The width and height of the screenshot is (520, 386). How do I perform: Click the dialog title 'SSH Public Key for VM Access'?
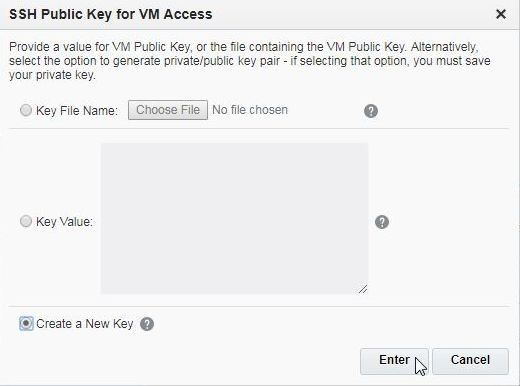[x=111, y=14]
